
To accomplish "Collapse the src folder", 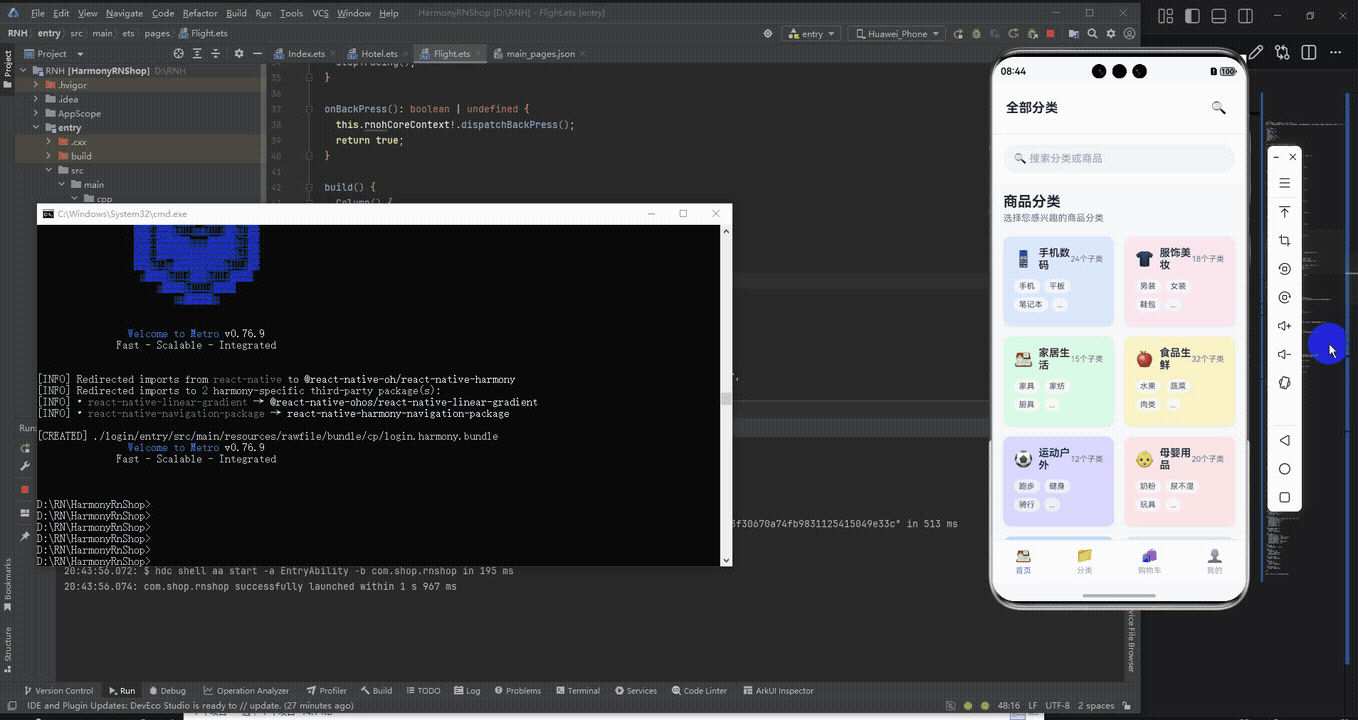I will click(x=48, y=170).
